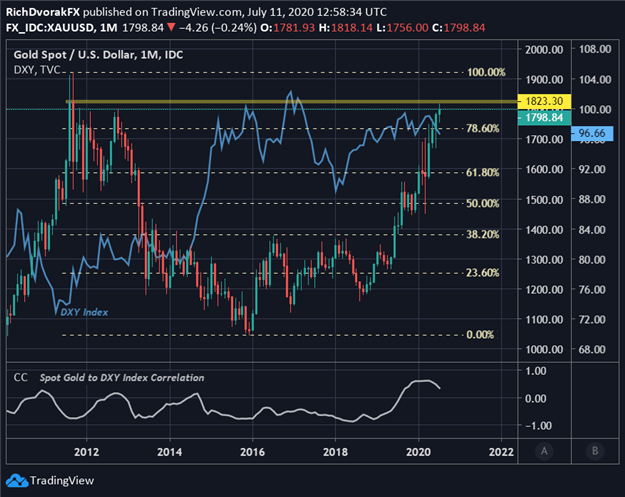Click the C:1798.84 close value

point(458,28)
